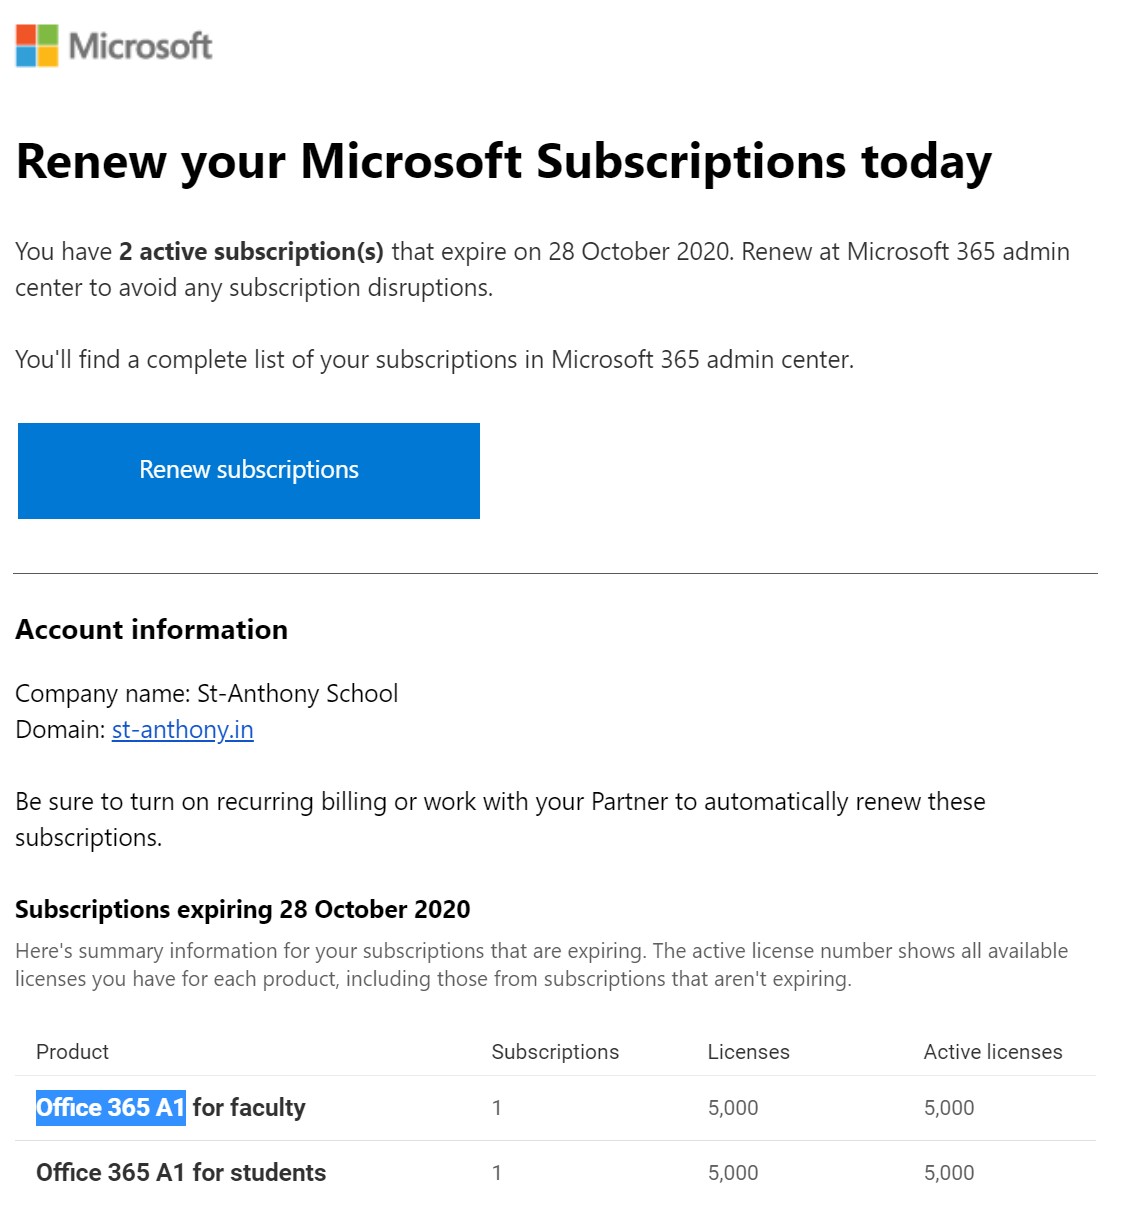
Task: Click the Product column header
Action: pos(72,1051)
